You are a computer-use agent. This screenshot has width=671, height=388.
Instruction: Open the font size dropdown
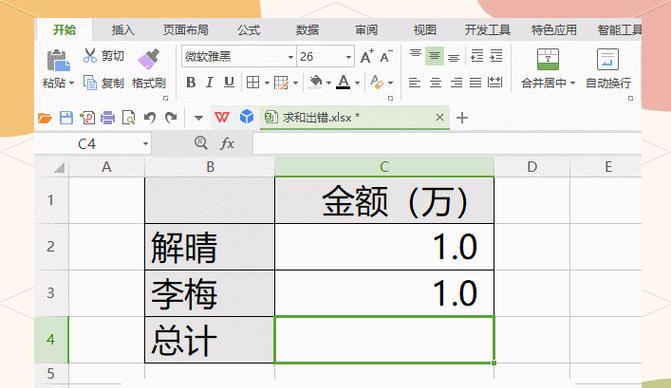coord(349,57)
